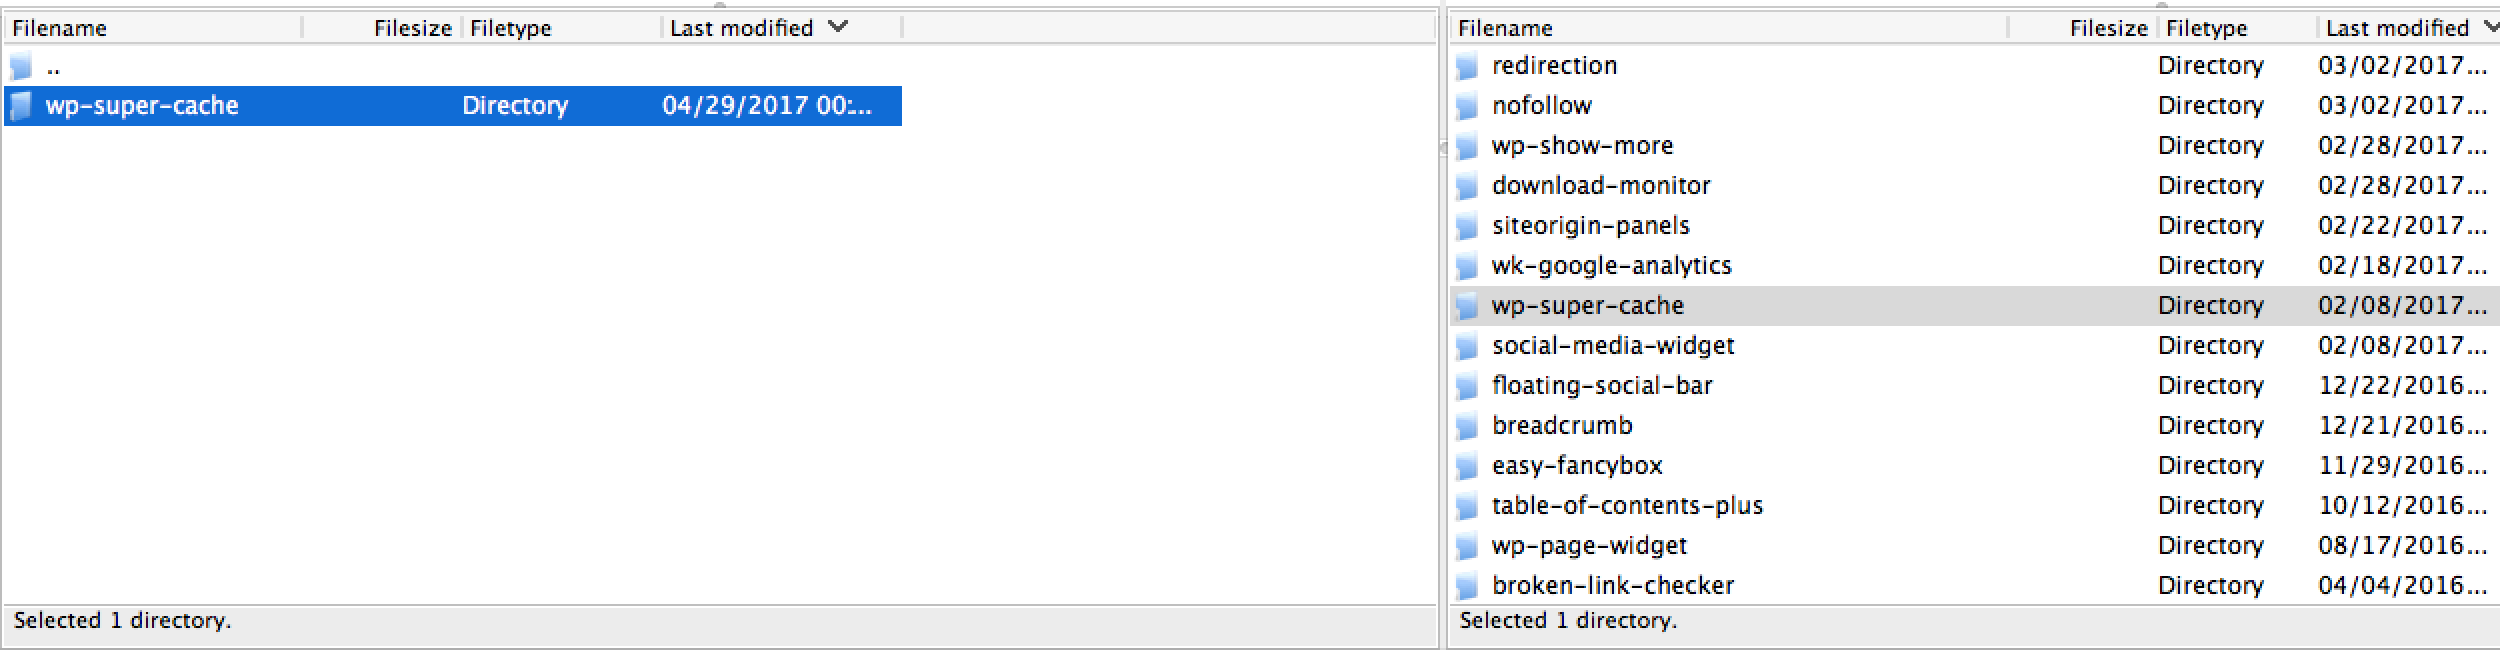This screenshot has width=2500, height=652.
Task: Select floating-social-bar directory in remote pane
Action: pos(1975,386)
